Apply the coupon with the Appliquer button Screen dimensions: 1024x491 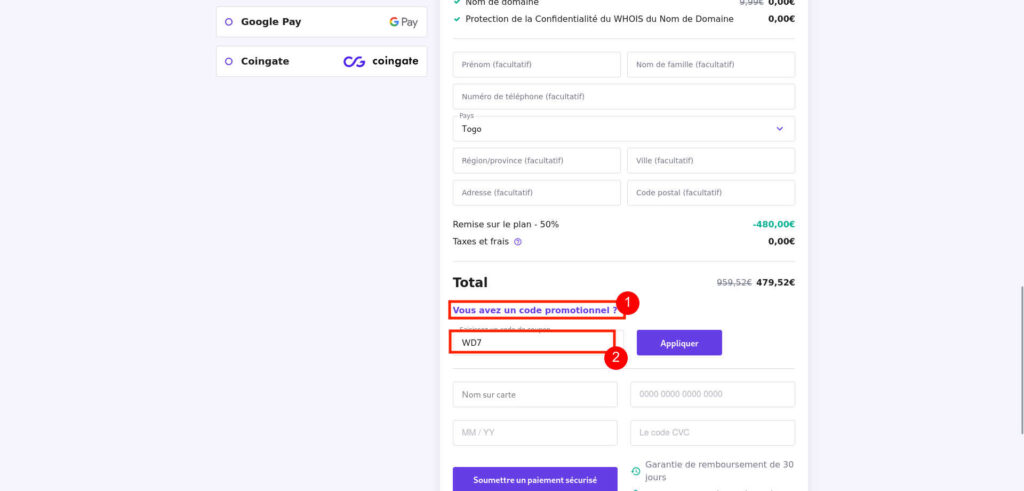pos(679,343)
